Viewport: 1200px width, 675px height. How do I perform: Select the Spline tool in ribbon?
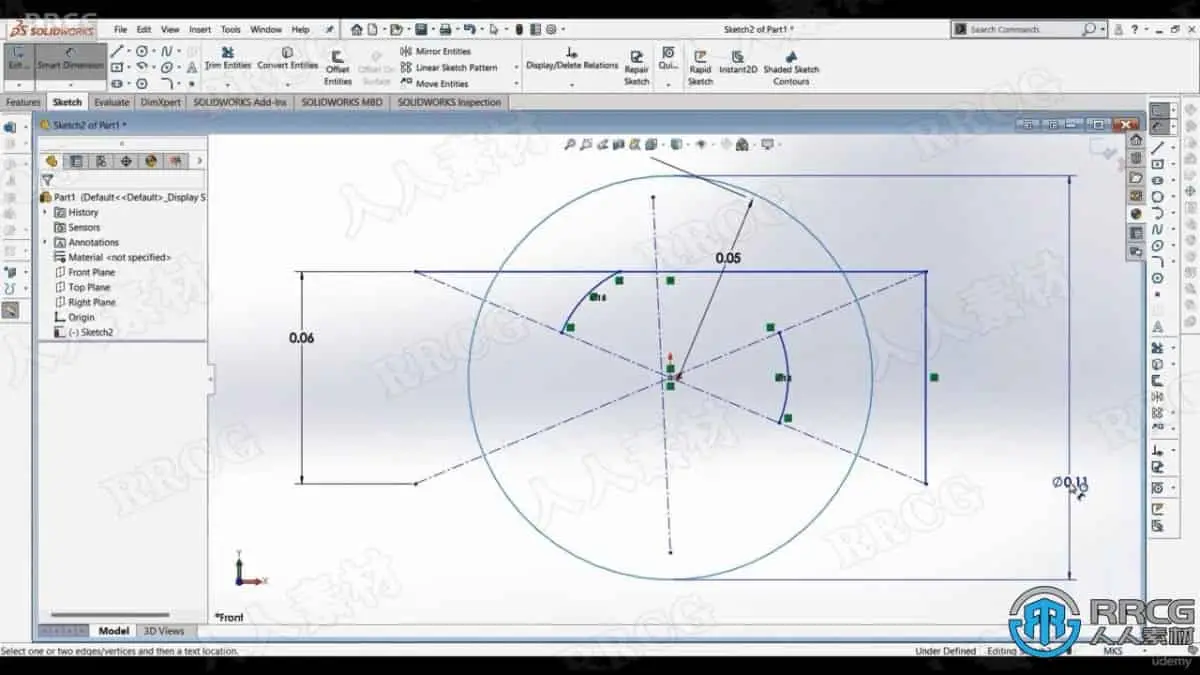click(166, 51)
